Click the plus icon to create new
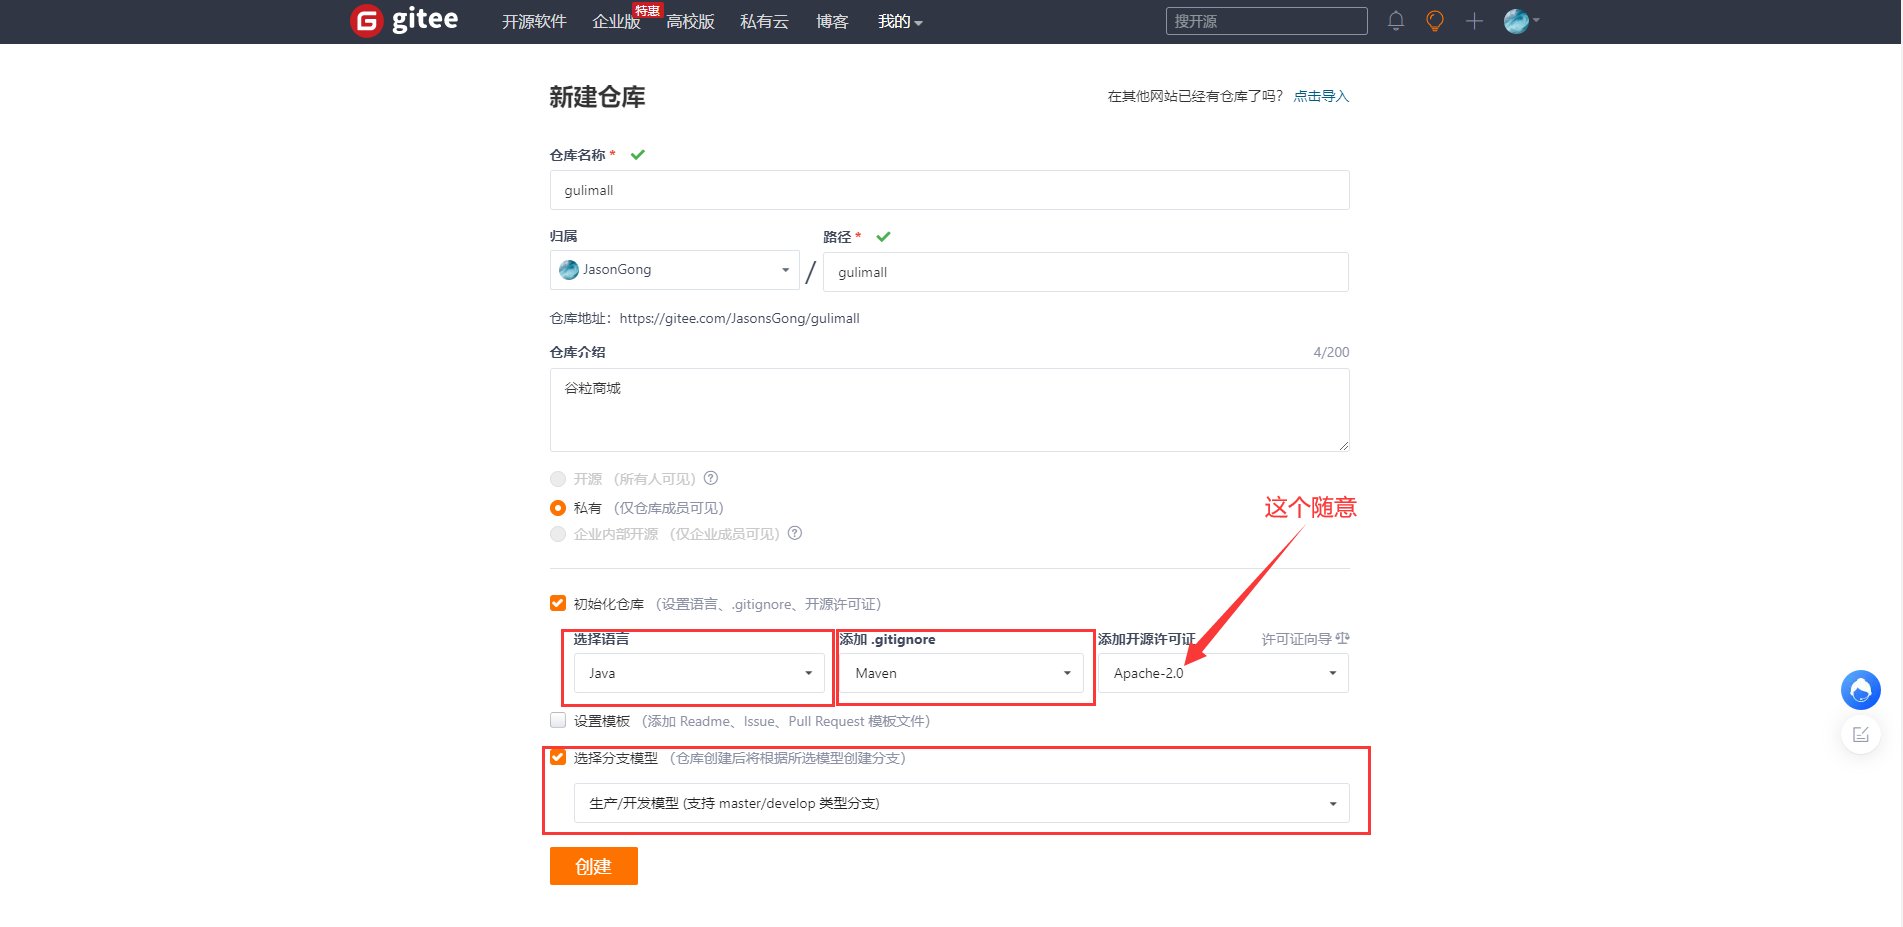Image resolution: width=1903 pixels, height=927 pixels. pyautogui.click(x=1474, y=21)
